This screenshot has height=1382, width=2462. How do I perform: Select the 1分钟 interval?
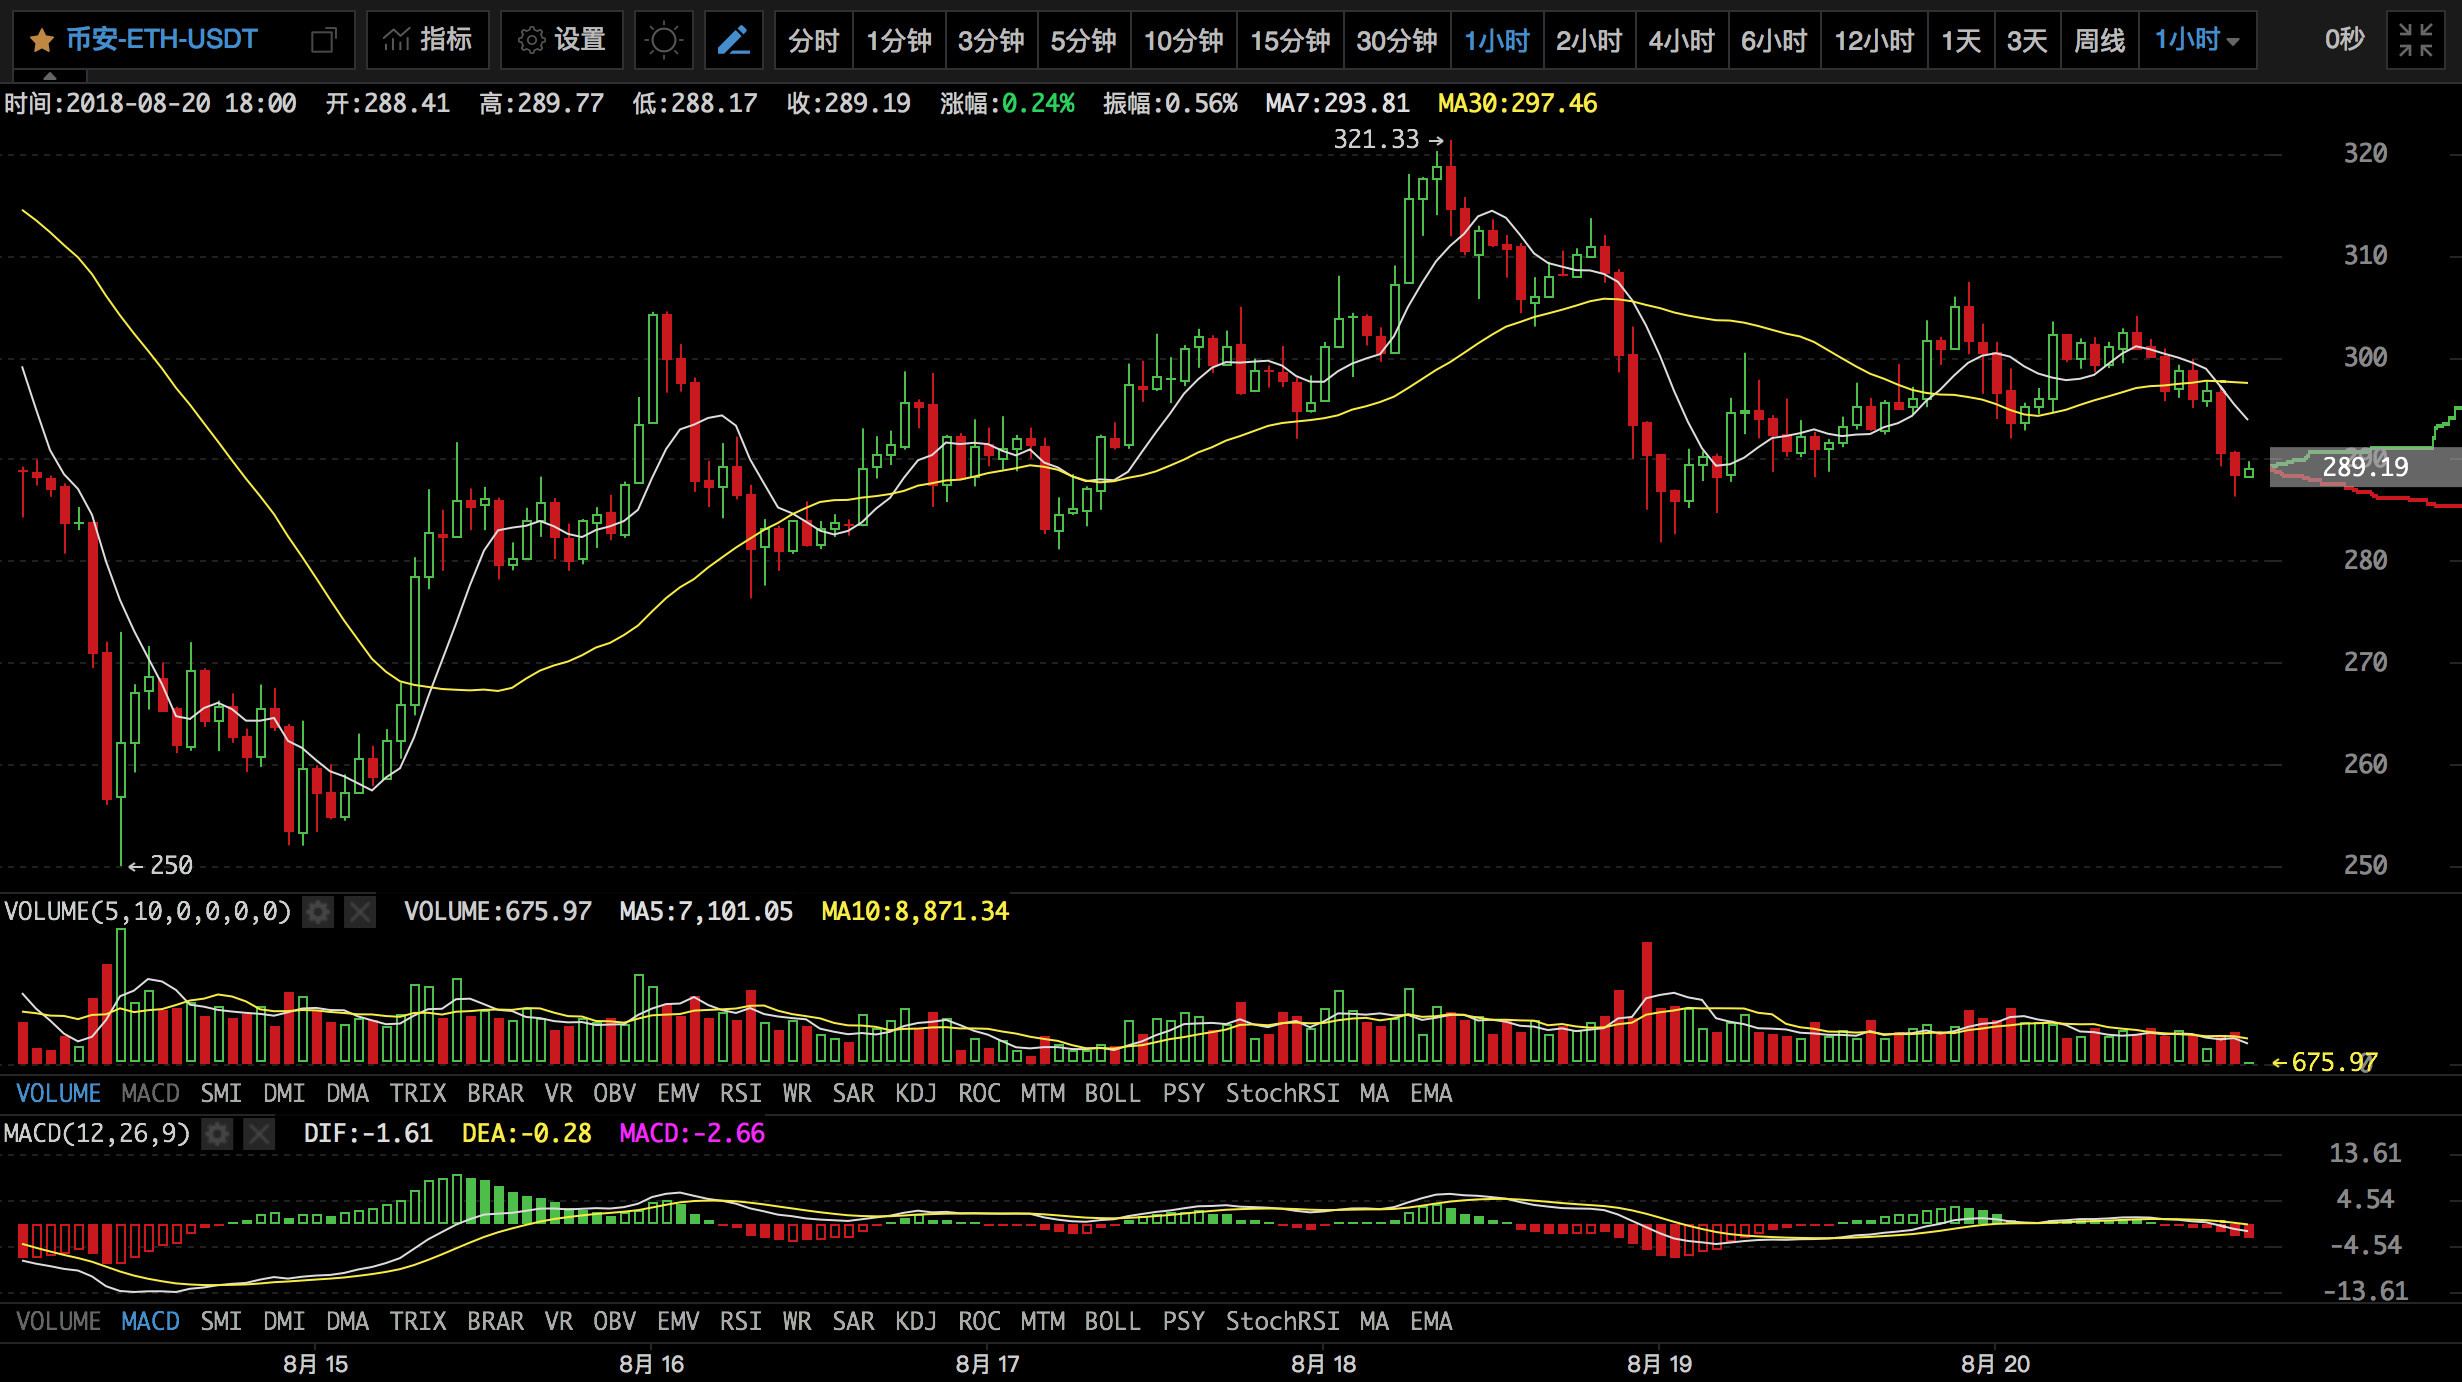pos(899,41)
